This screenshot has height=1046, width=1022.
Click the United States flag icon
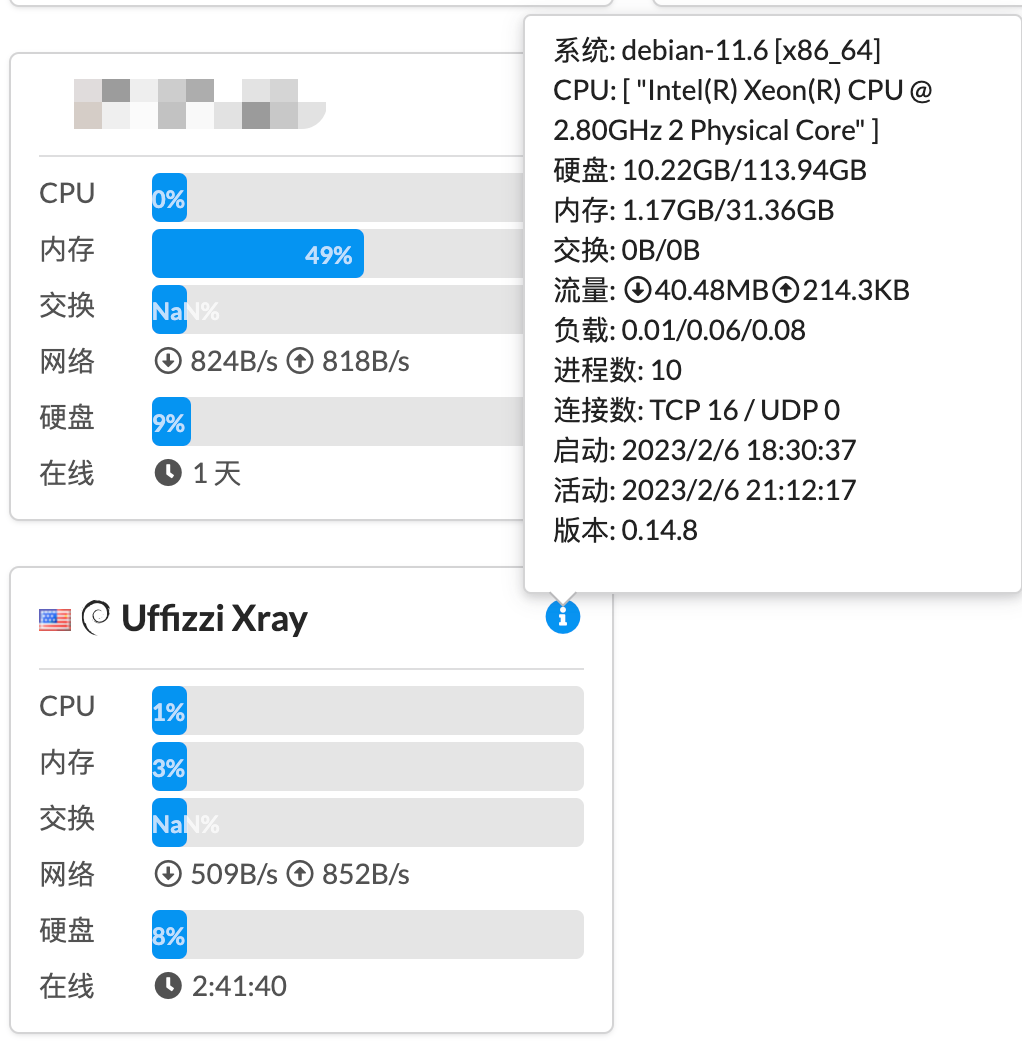[x=55, y=618]
